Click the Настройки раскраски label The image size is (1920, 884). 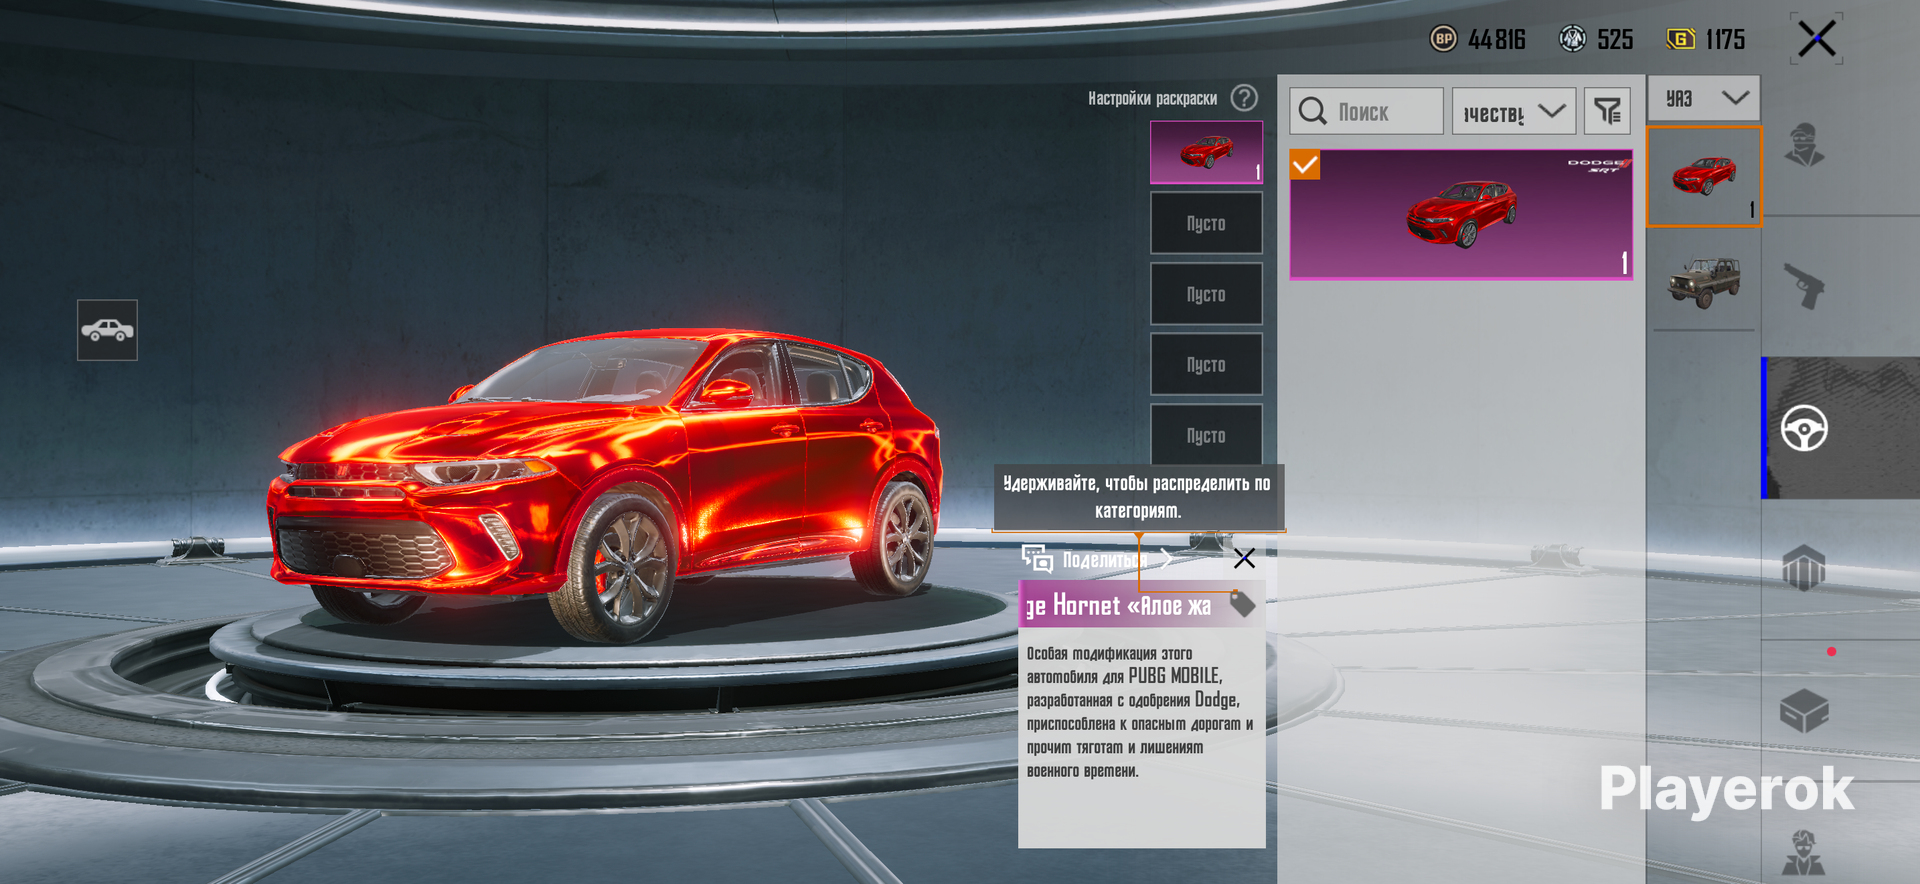[x=1152, y=98]
